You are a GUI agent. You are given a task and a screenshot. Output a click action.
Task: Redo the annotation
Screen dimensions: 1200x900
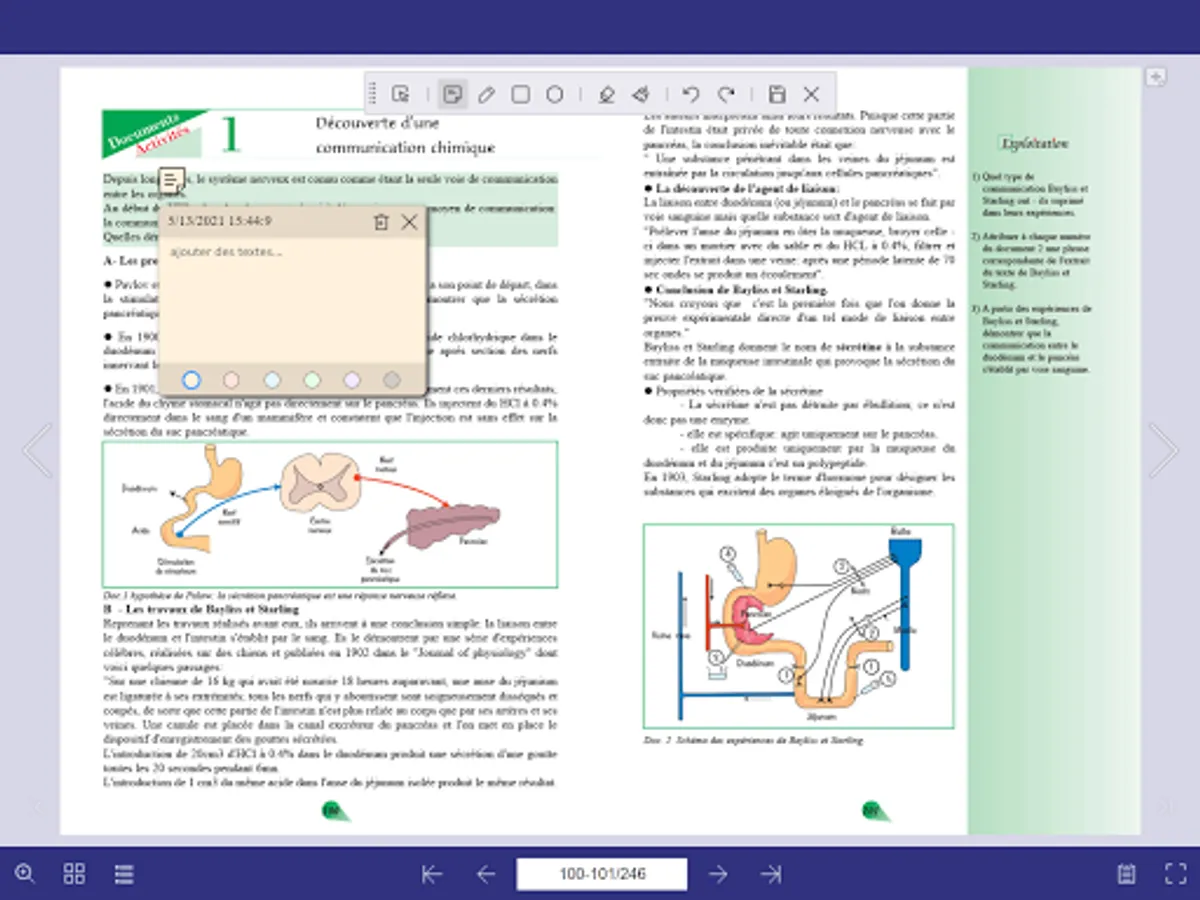coord(726,95)
